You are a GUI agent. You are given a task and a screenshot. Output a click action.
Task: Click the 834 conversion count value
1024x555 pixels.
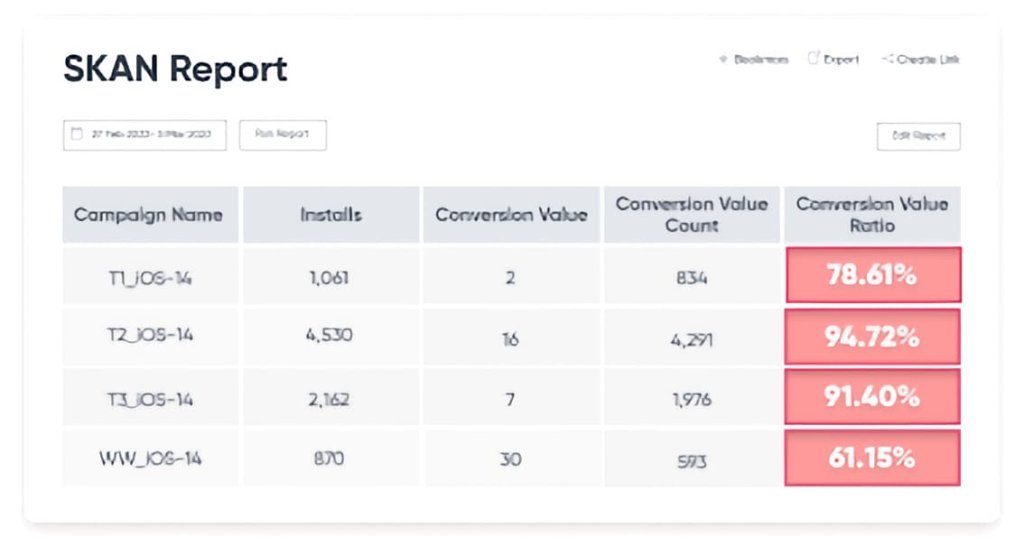[692, 278]
